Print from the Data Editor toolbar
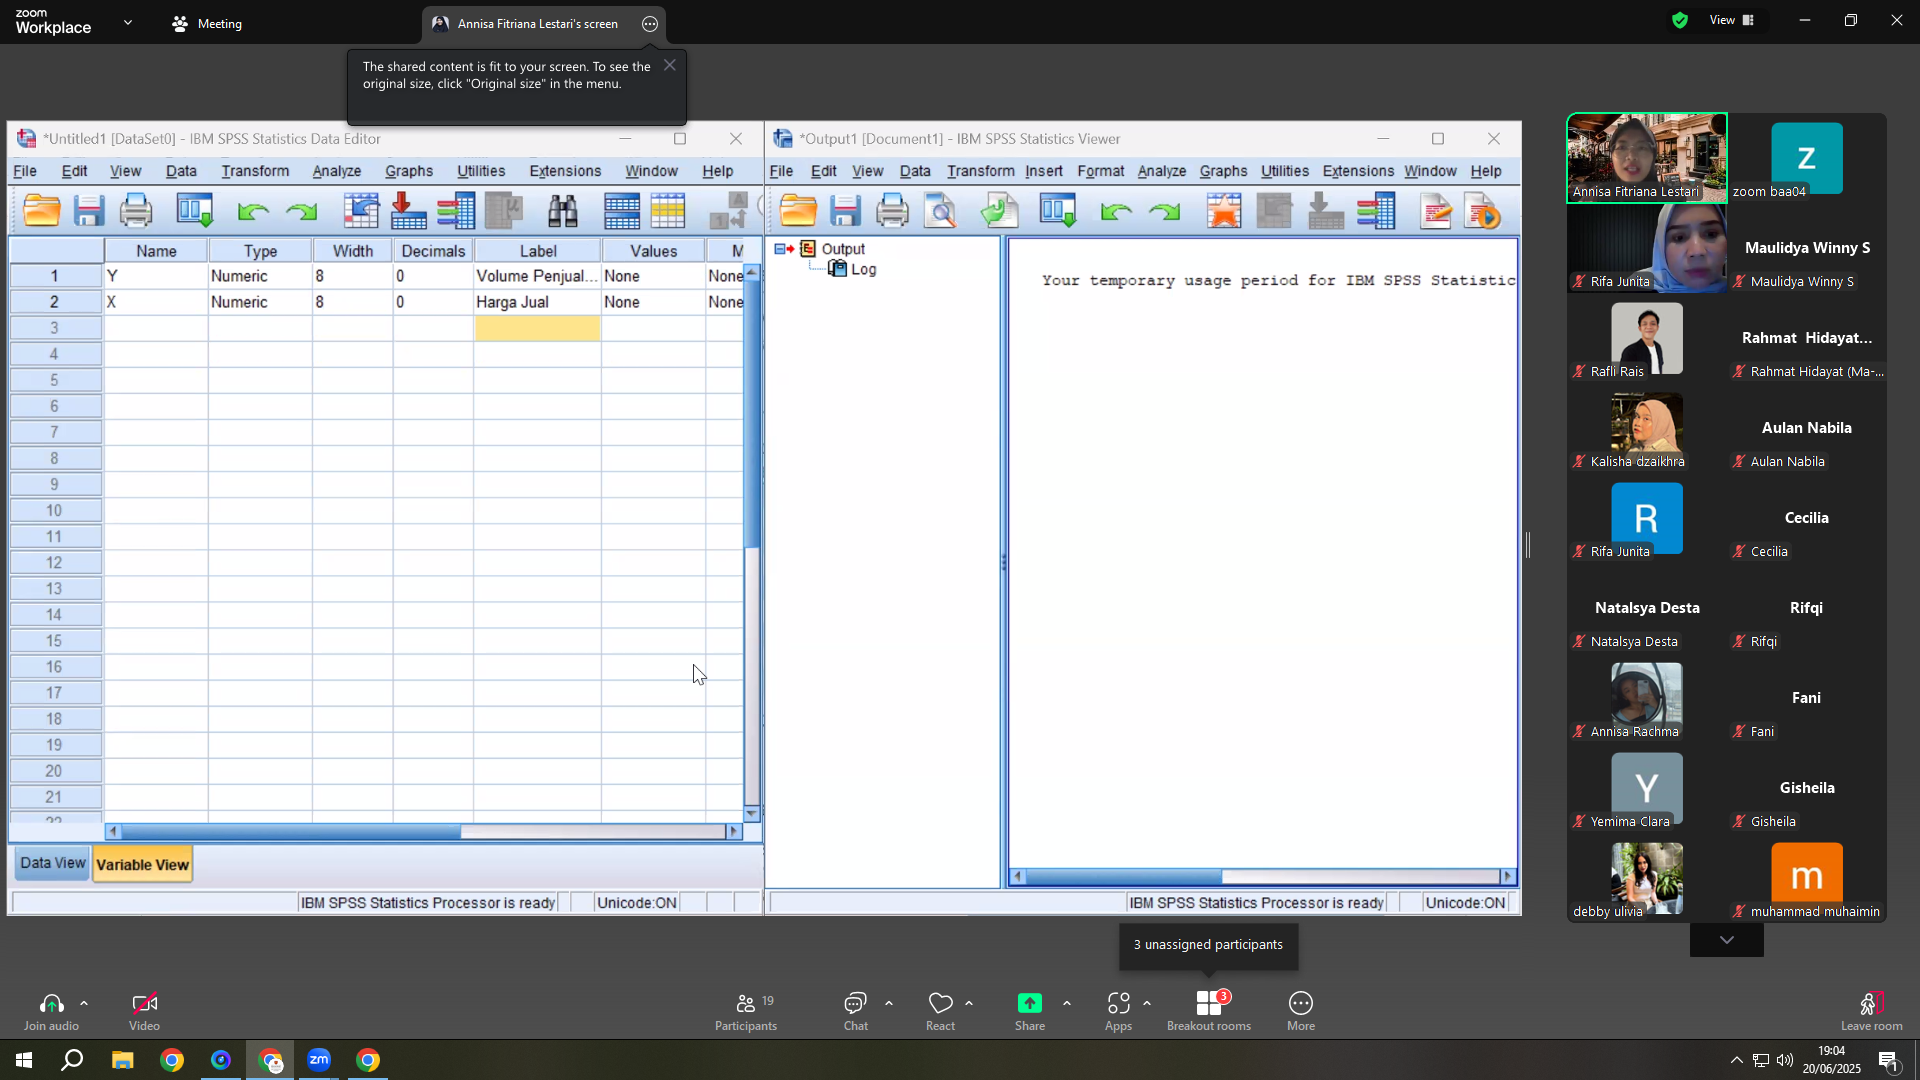The width and height of the screenshot is (1920, 1080). (136, 211)
